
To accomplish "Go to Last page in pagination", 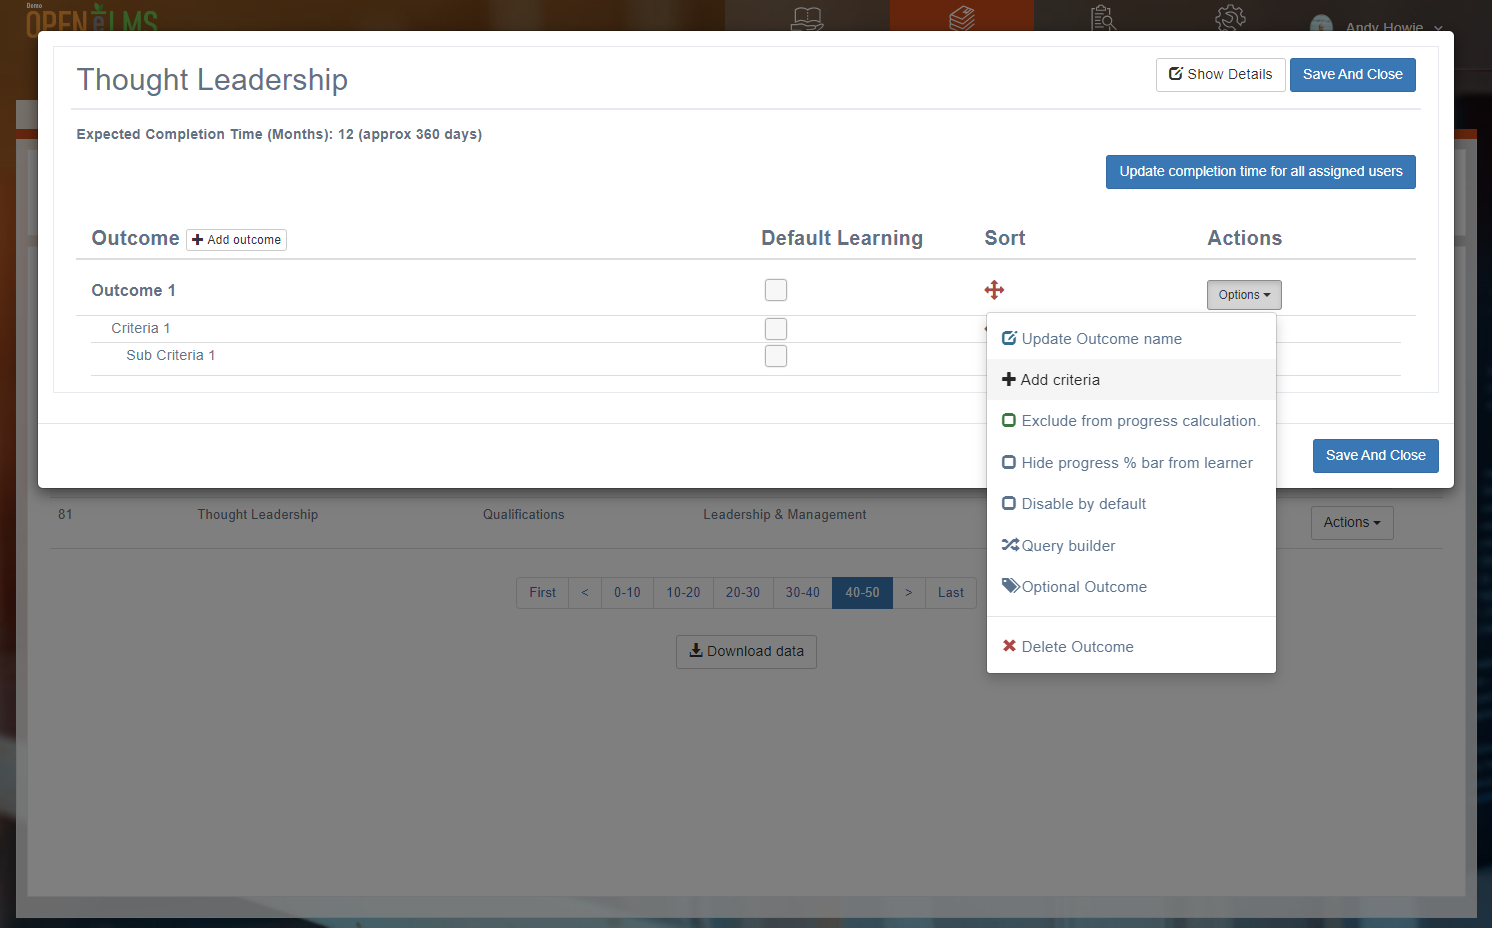I will click(x=950, y=593).
